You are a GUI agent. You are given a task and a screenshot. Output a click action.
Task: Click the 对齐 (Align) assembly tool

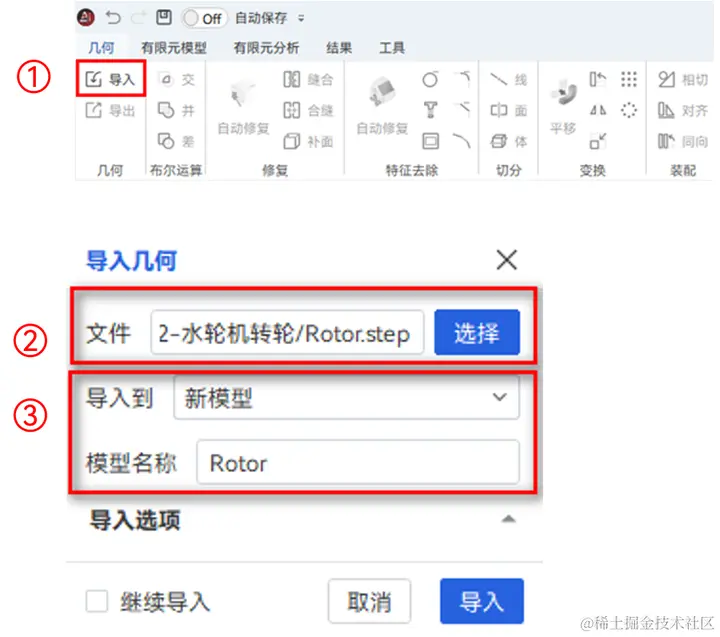683,110
